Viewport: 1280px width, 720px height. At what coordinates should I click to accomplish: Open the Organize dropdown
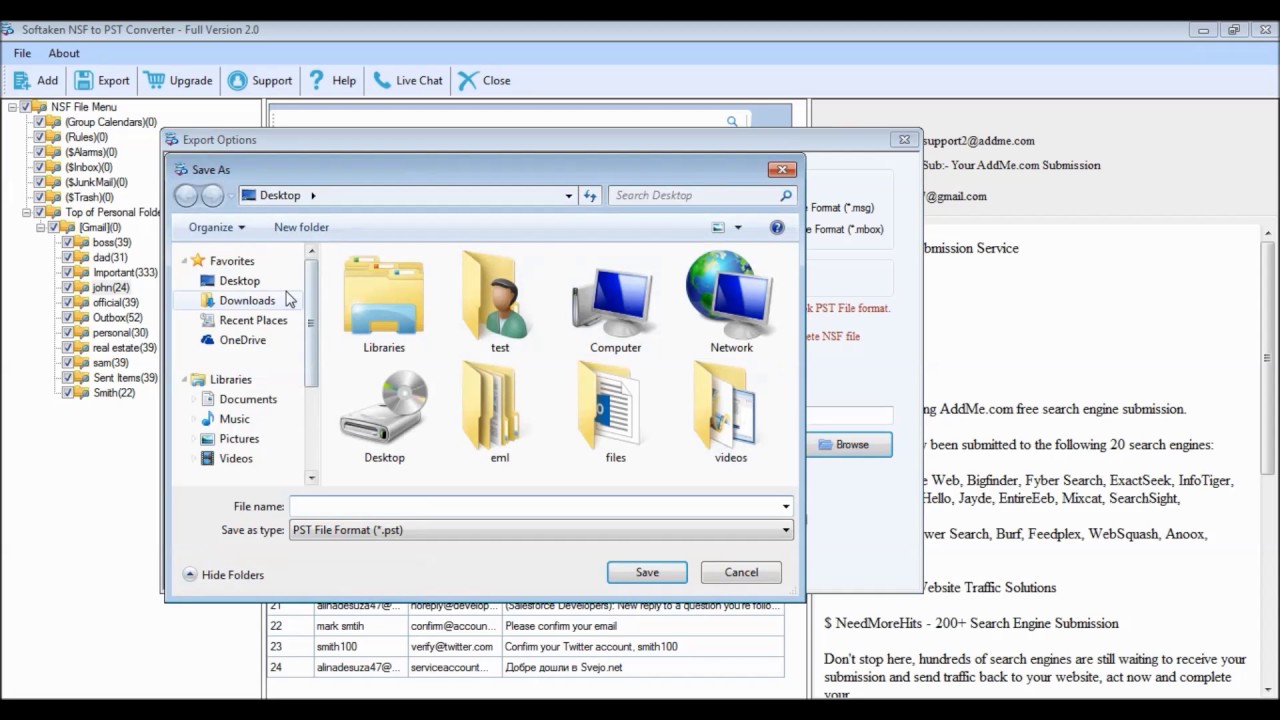pos(216,227)
